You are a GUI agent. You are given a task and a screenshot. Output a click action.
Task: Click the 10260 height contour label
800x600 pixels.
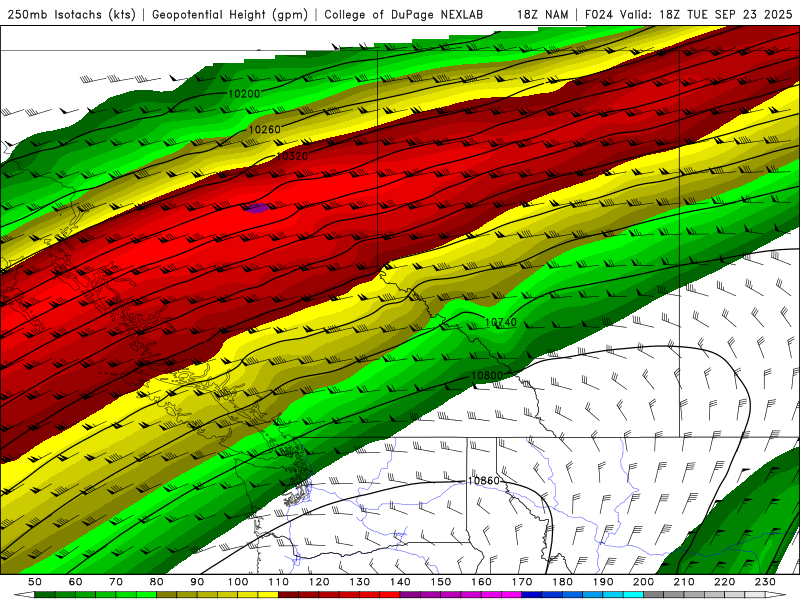tap(264, 130)
